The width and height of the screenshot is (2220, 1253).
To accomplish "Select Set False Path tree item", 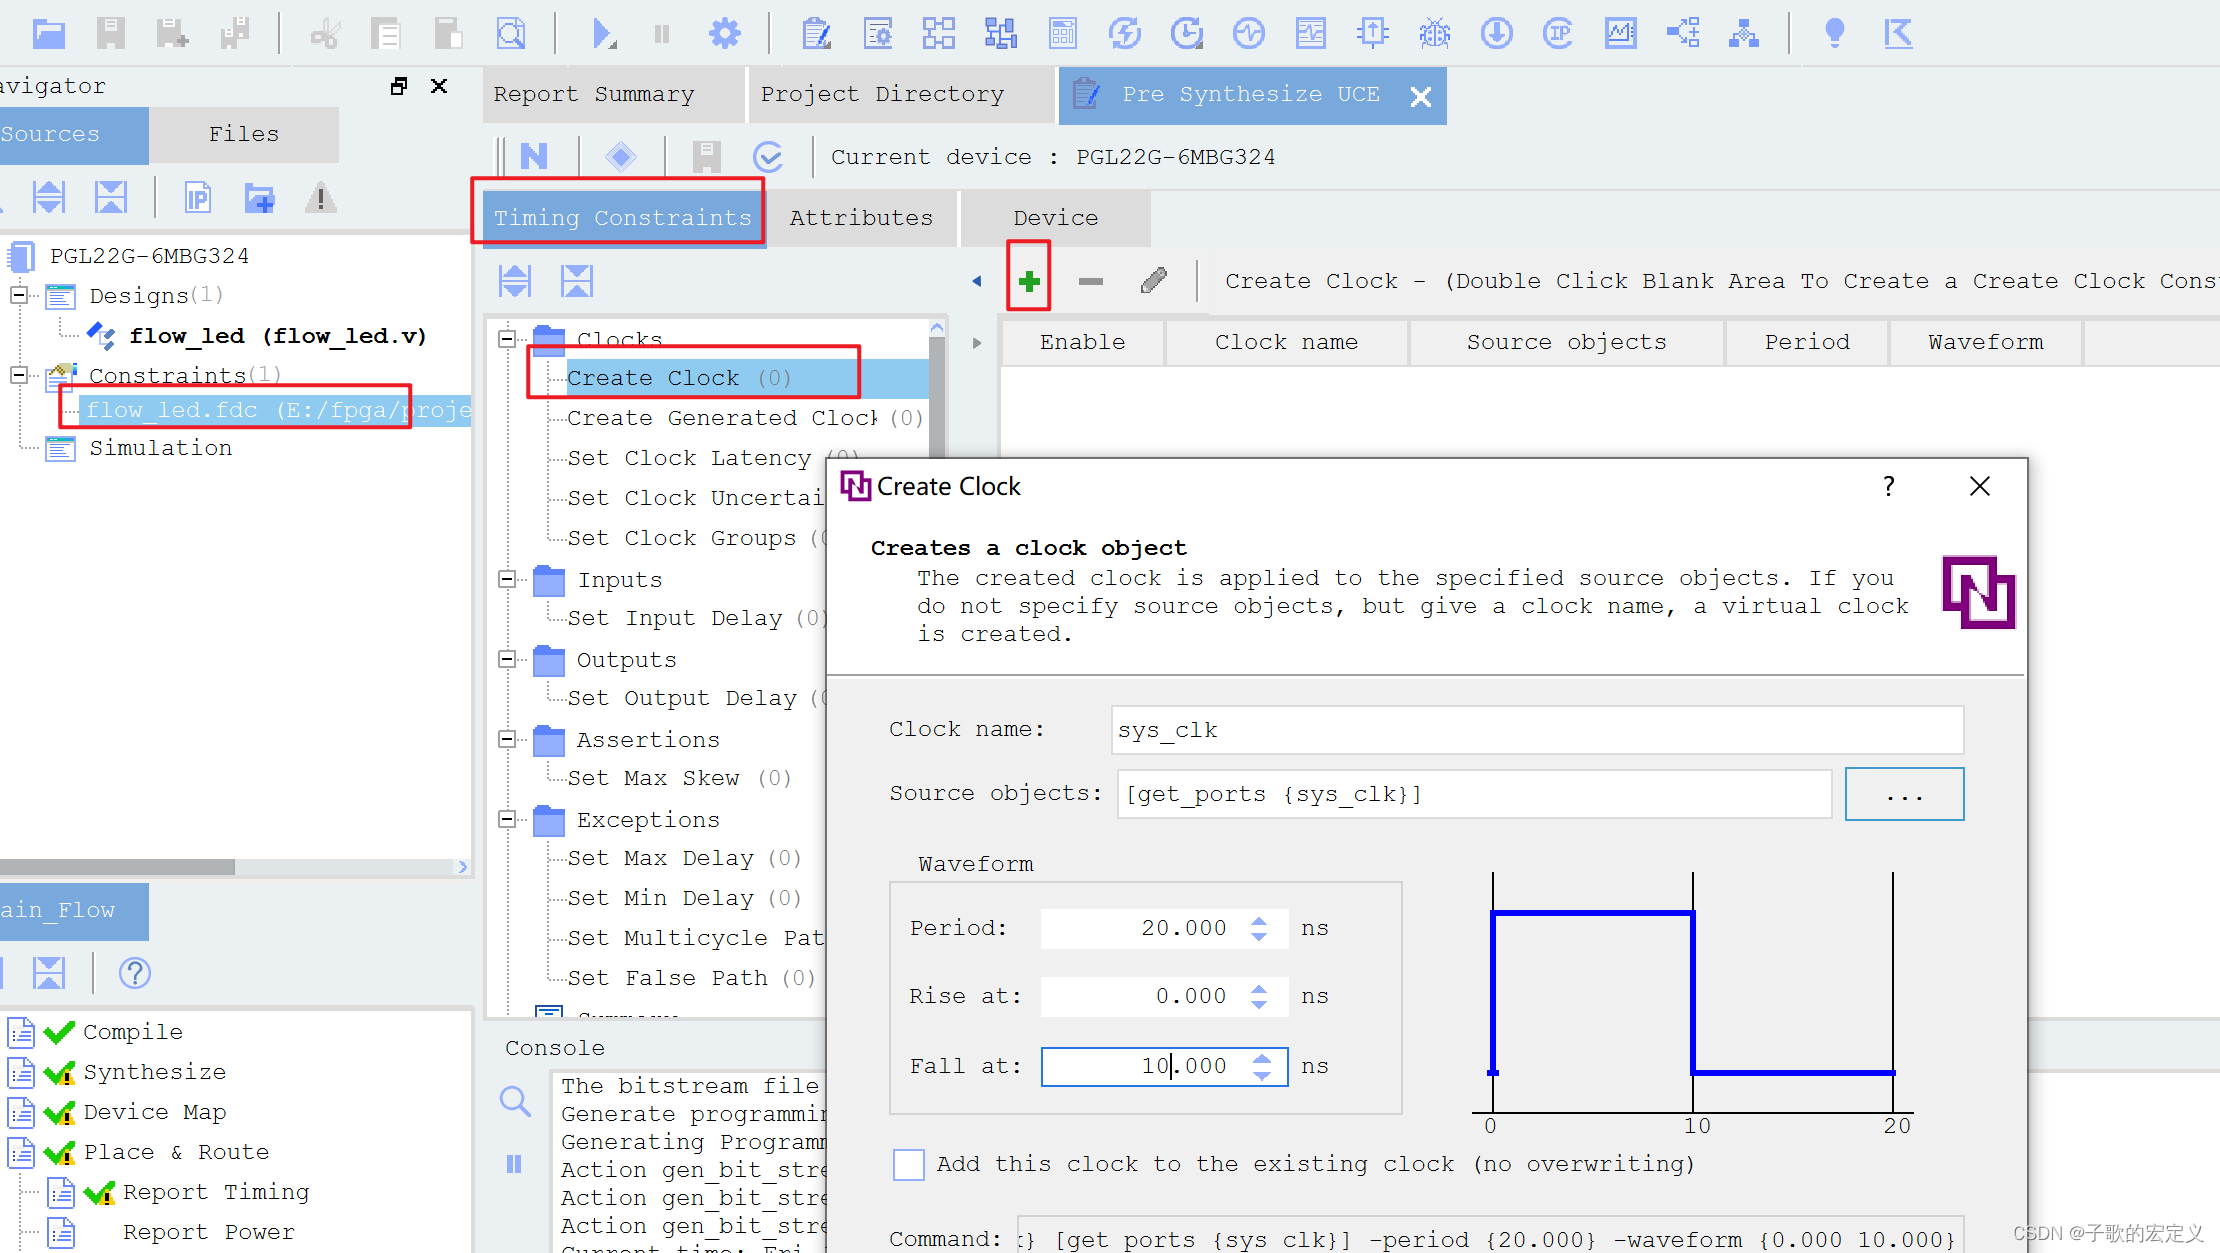I will pyautogui.click(x=691, y=978).
